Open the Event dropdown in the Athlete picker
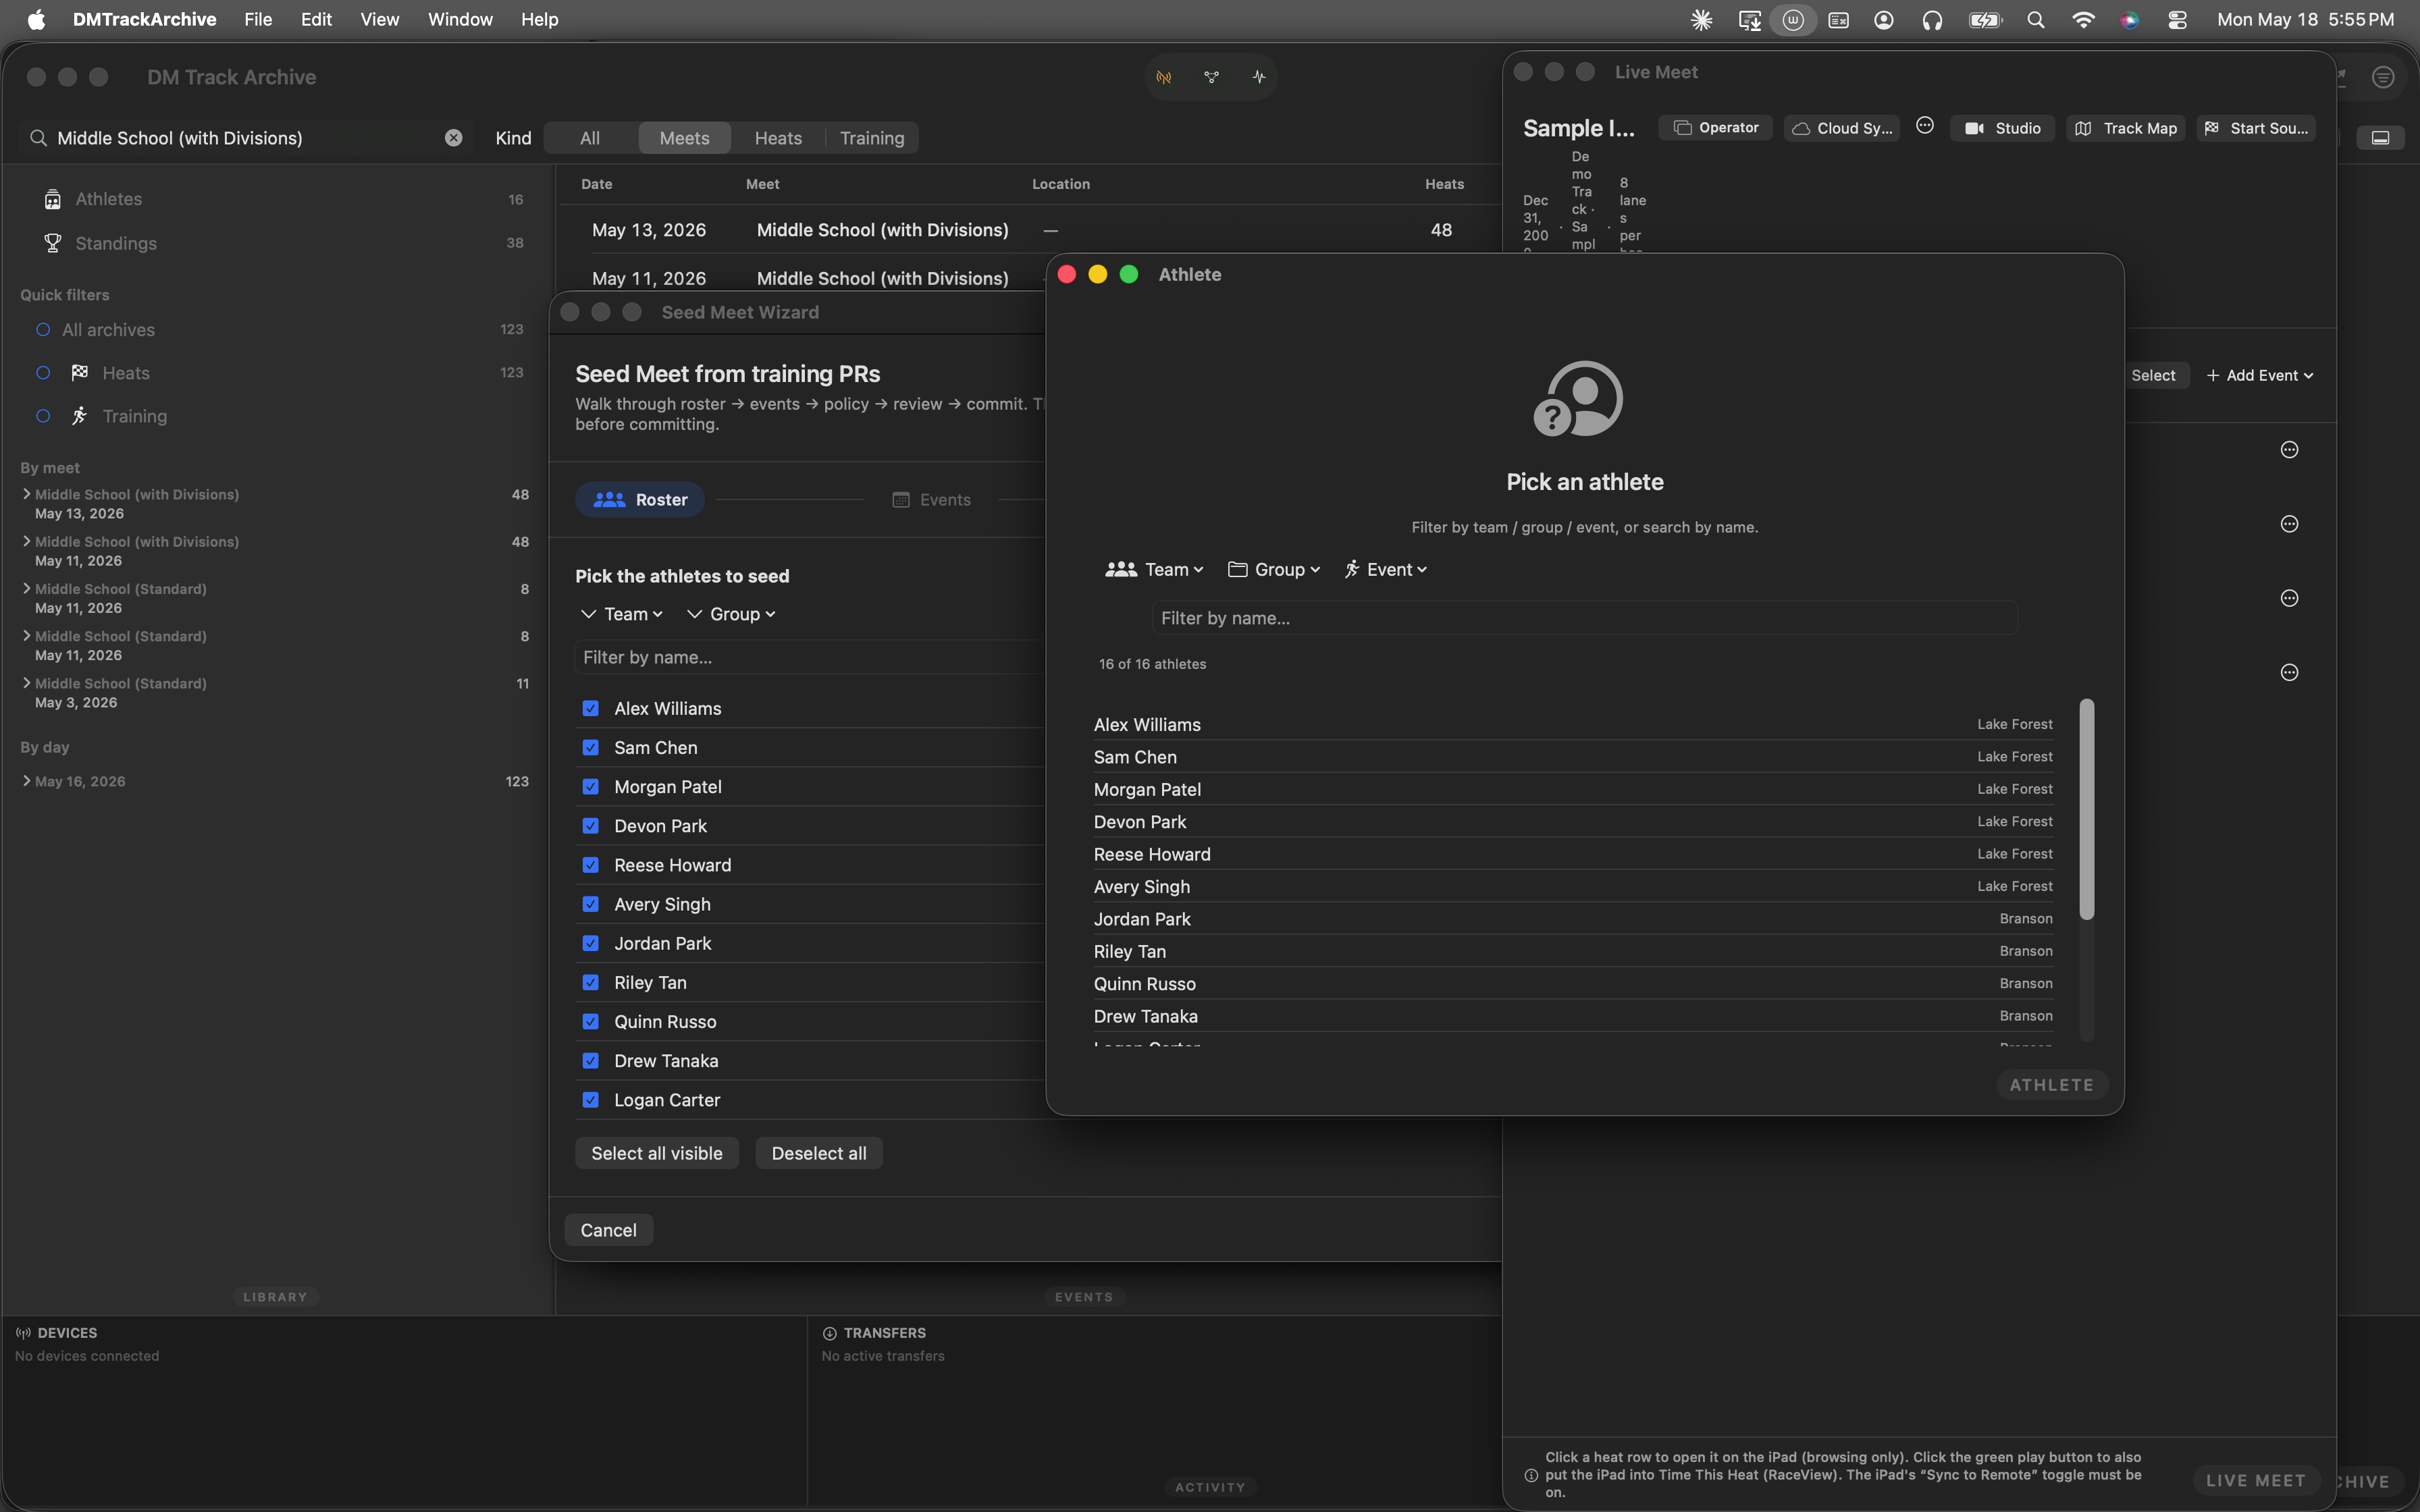The width and height of the screenshot is (2420, 1512). point(1385,569)
